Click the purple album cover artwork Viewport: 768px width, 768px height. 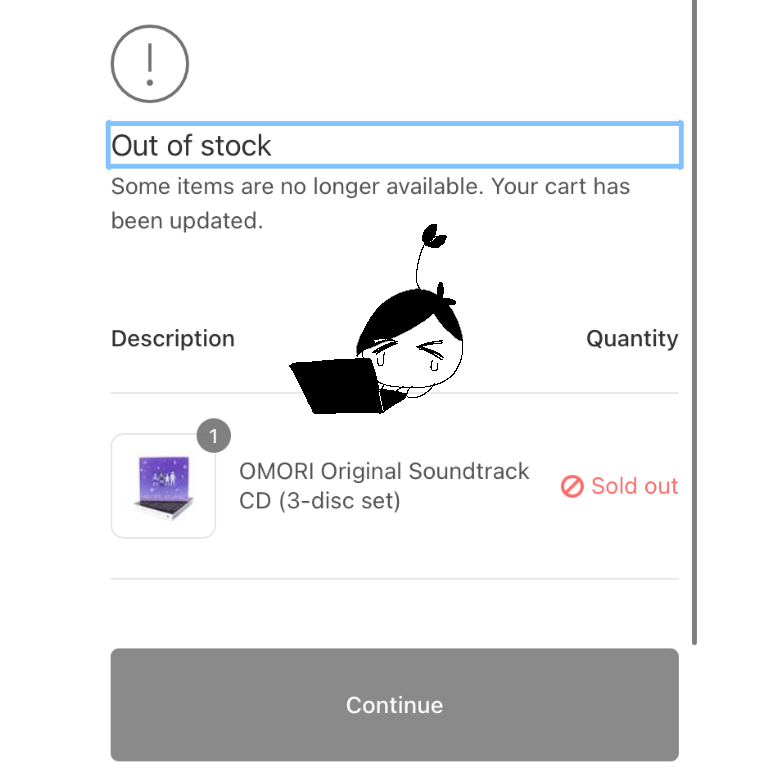click(x=162, y=478)
